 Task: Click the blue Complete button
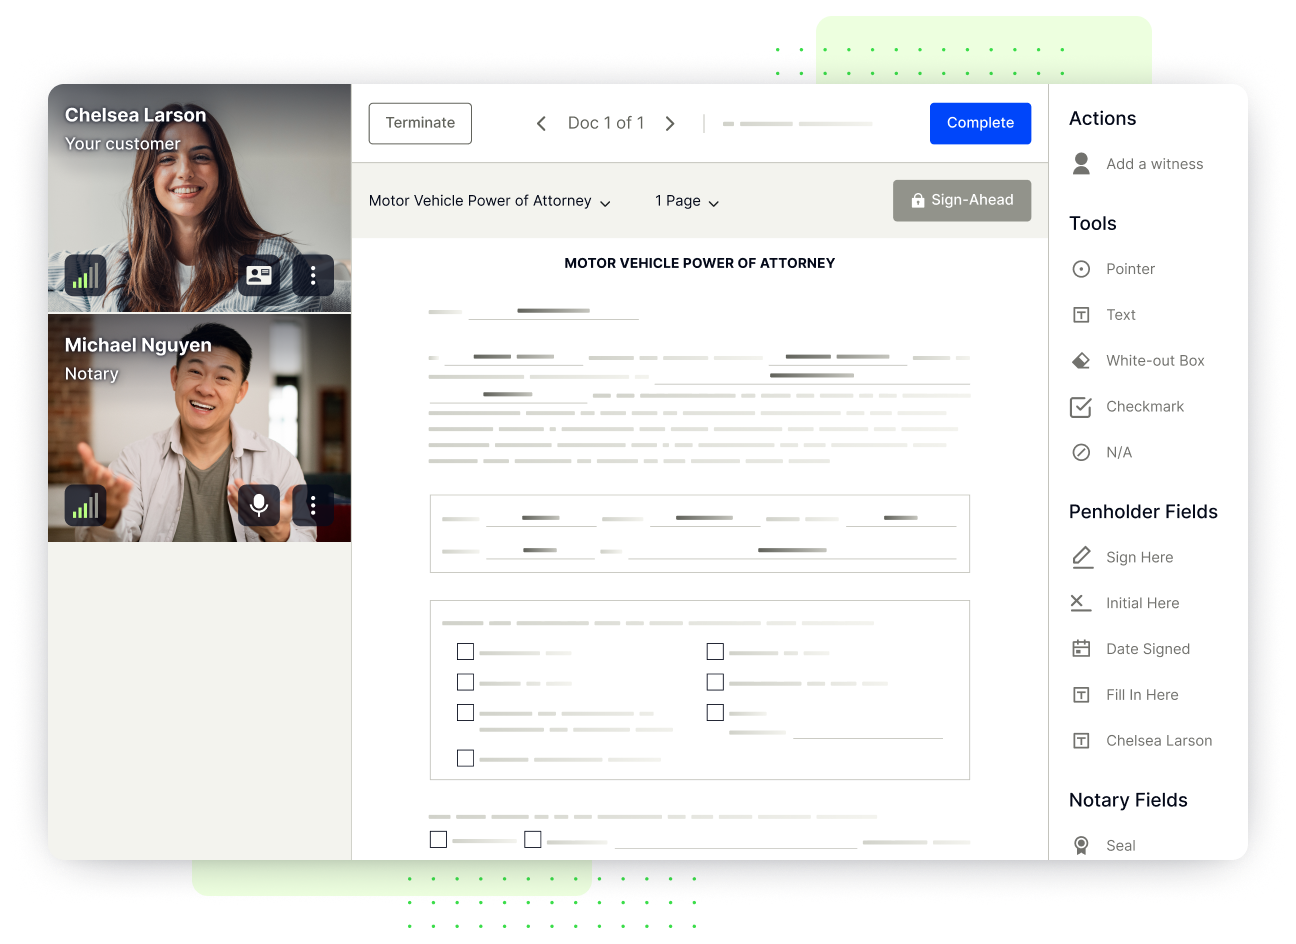[x=980, y=123]
